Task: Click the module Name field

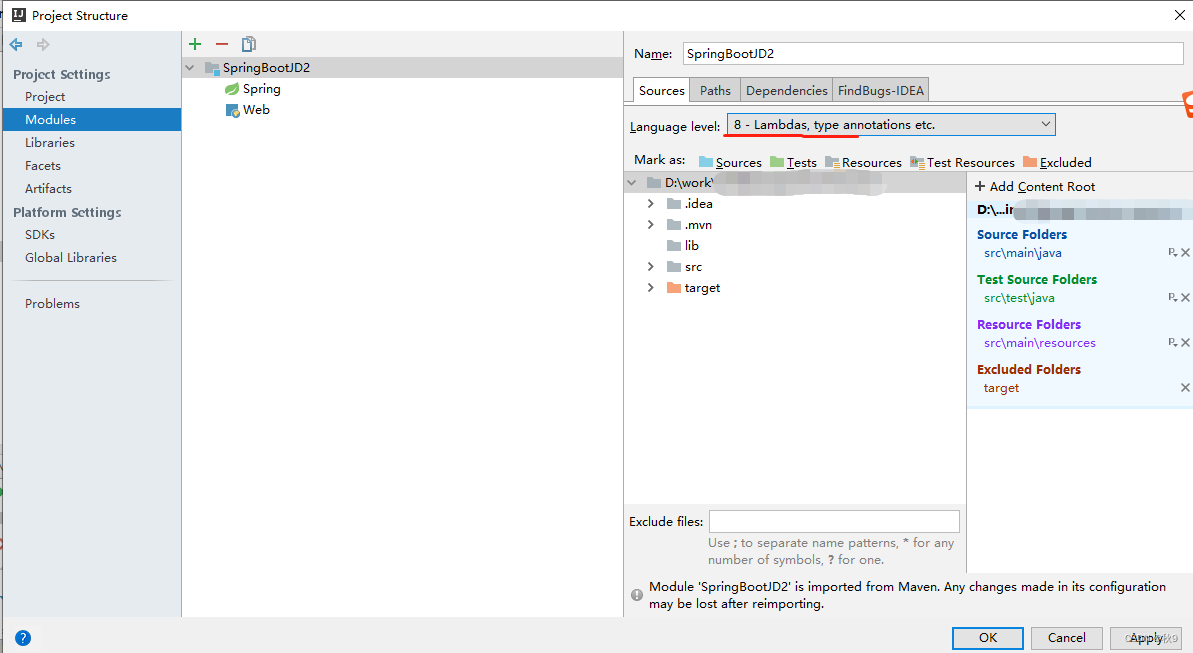Action: click(933, 53)
